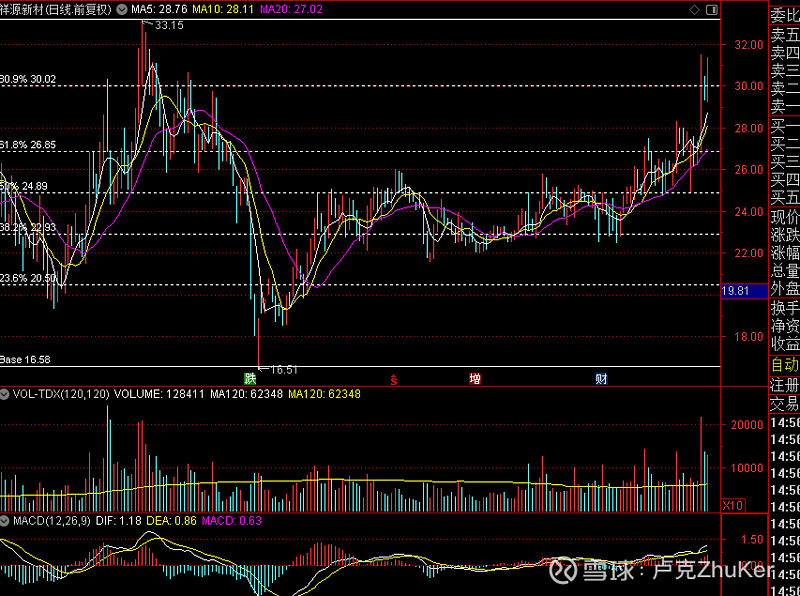The width and height of the screenshot is (800, 596).
Task: Click white MA120: 62348 volume legend
Action: [246, 394]
